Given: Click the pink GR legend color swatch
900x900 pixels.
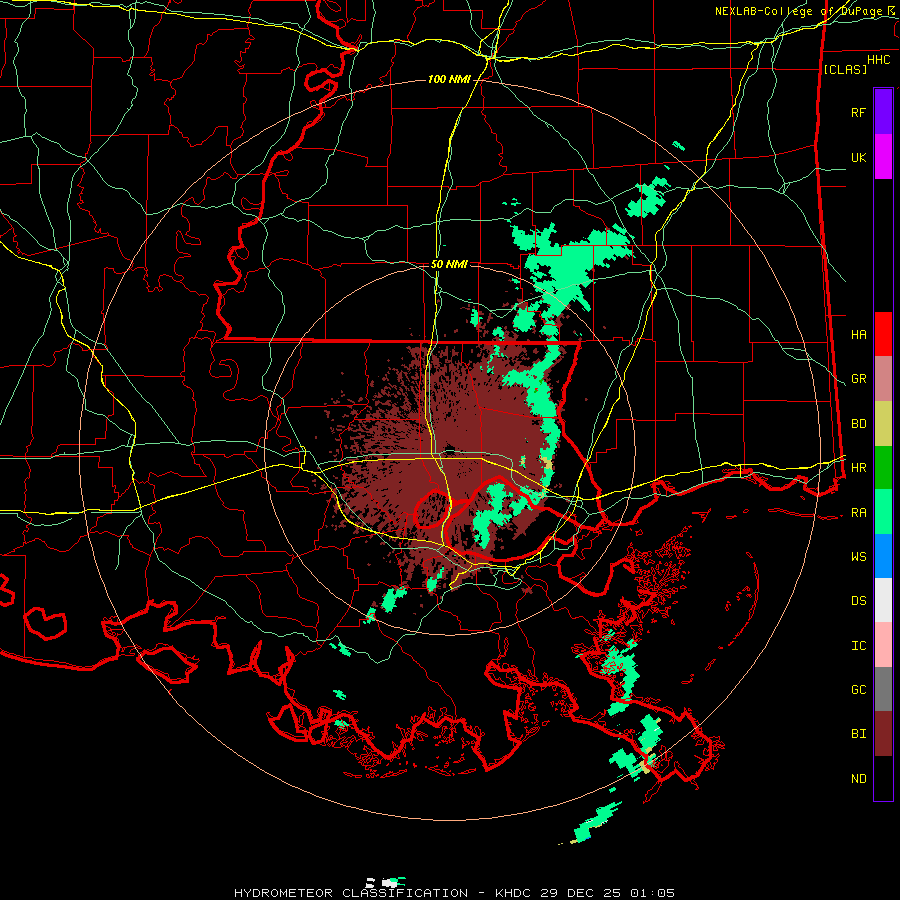Looking at the screenshot, I should coord(883,379).
